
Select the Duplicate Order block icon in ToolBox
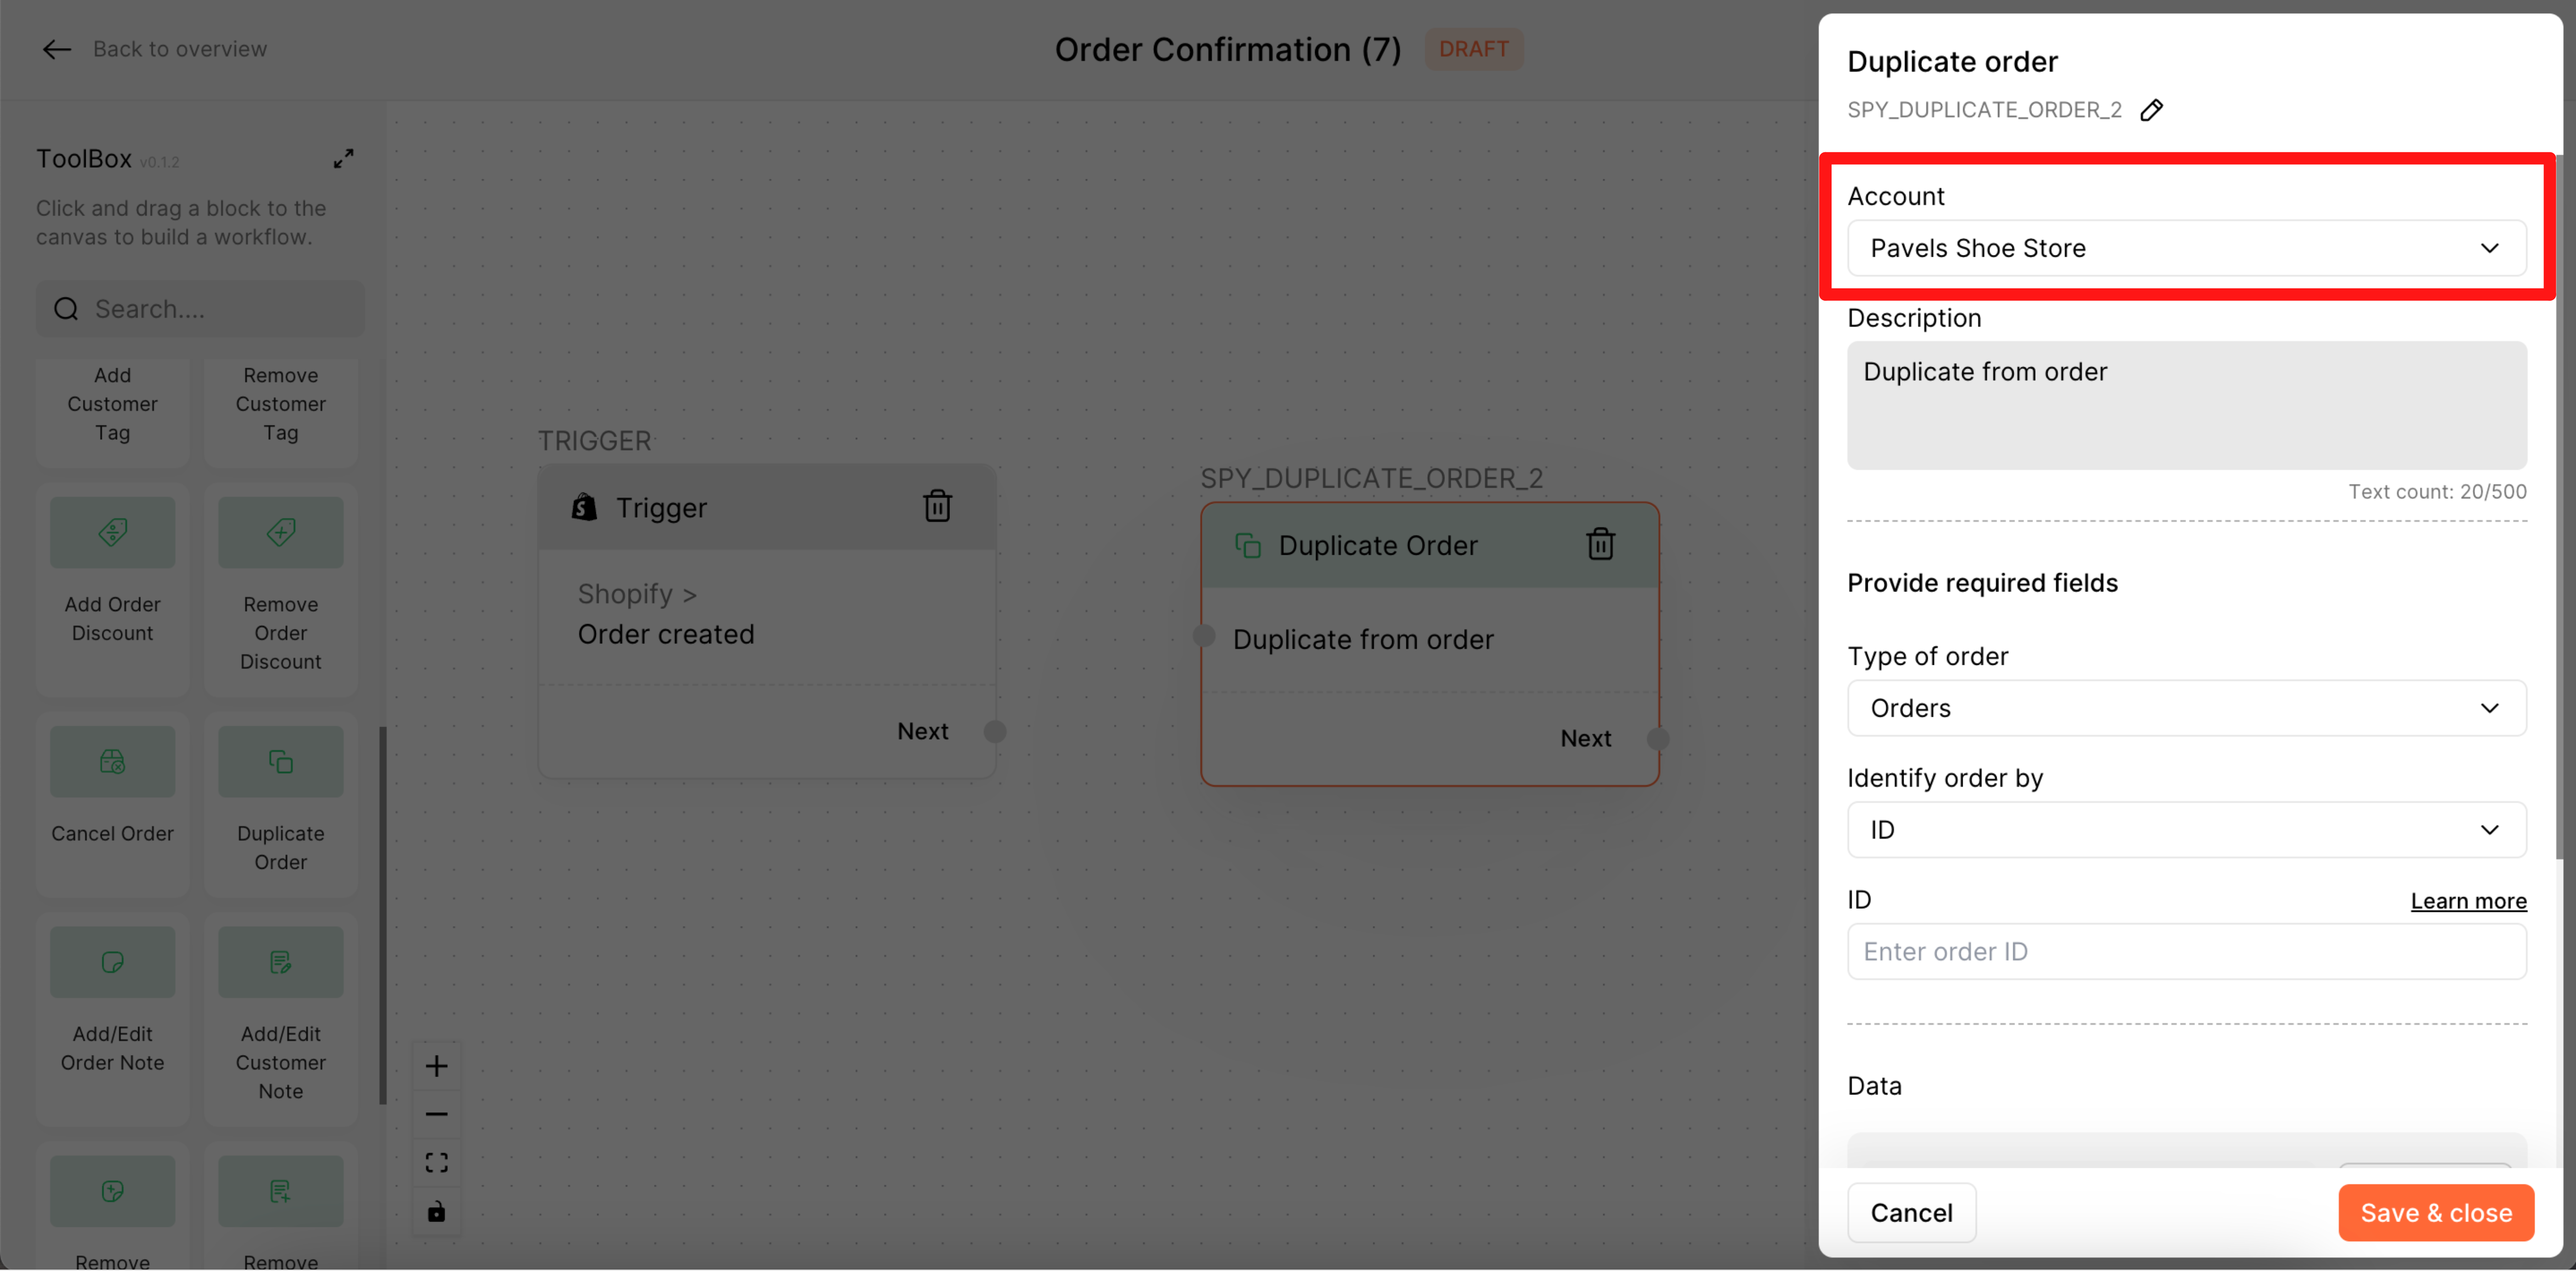tap(281, 762)
